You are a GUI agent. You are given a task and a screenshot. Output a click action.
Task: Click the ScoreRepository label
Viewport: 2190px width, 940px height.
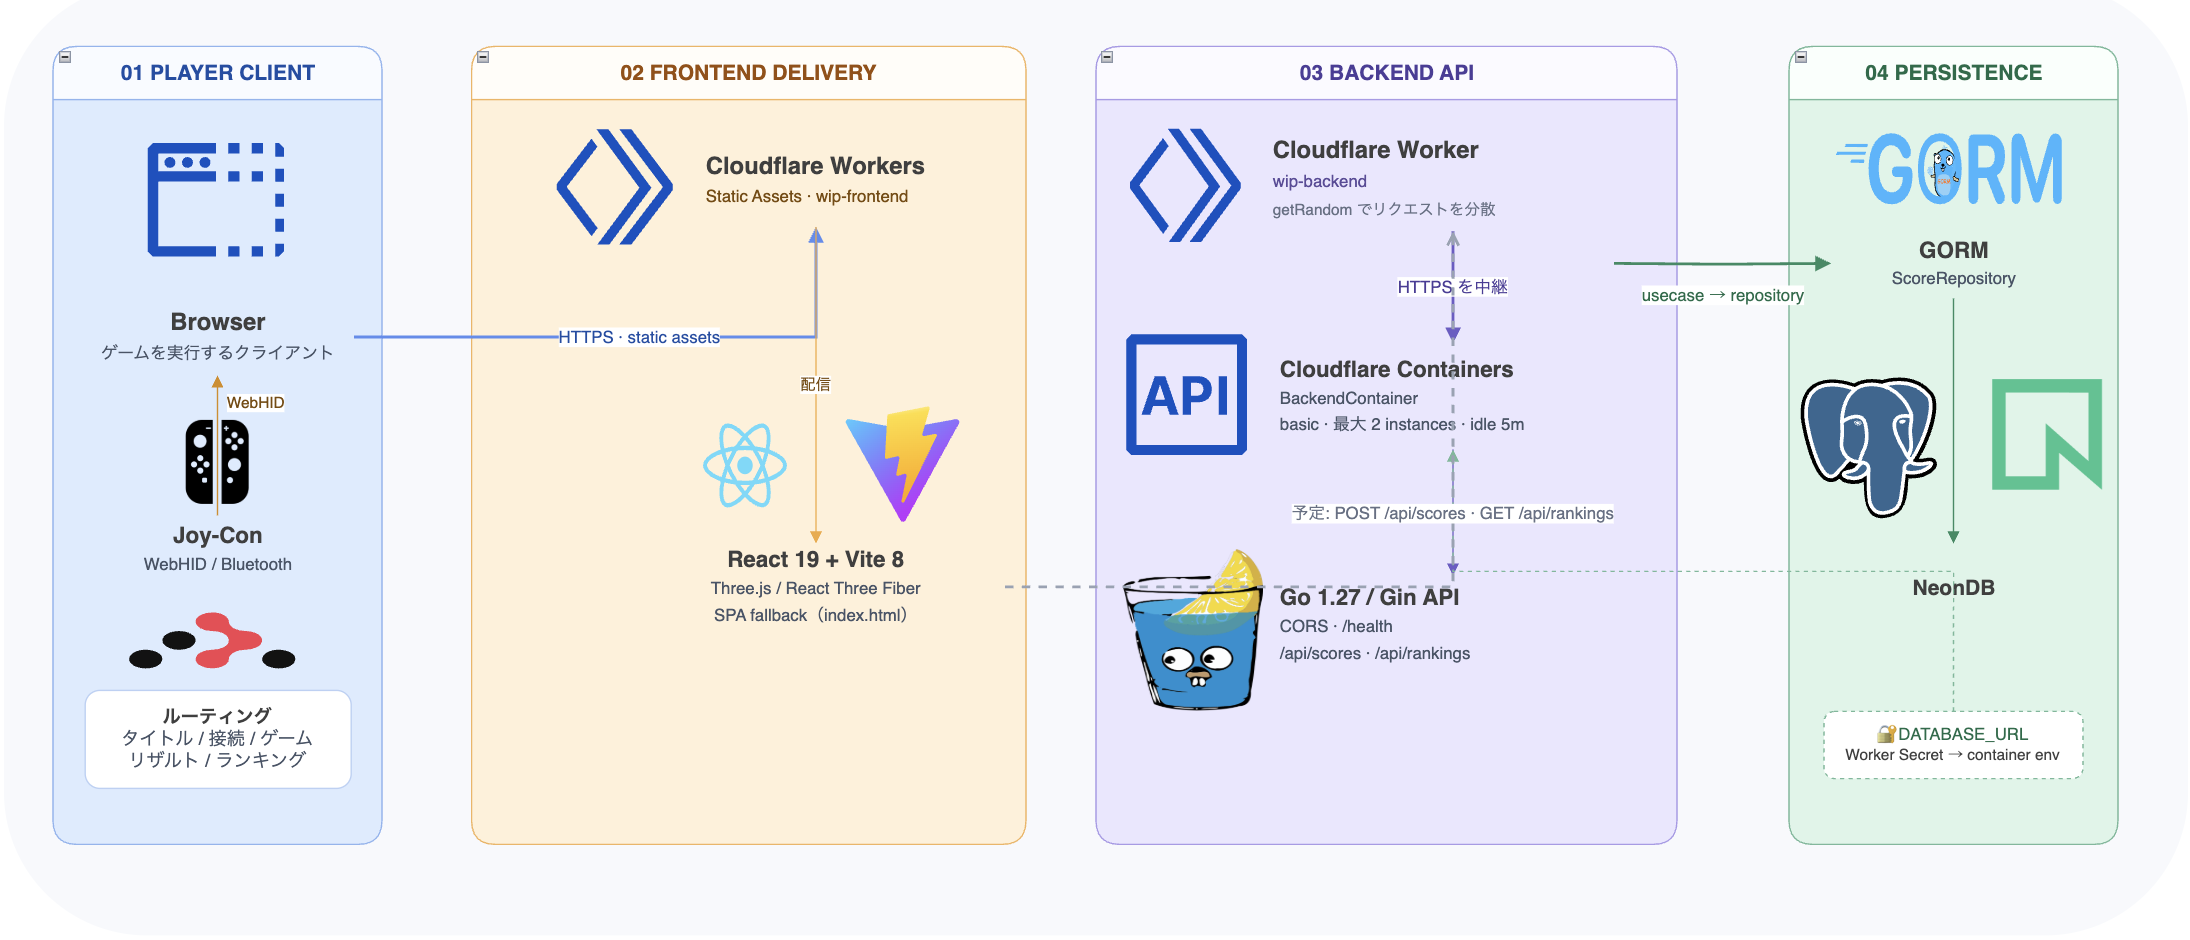click(1953, 278)
